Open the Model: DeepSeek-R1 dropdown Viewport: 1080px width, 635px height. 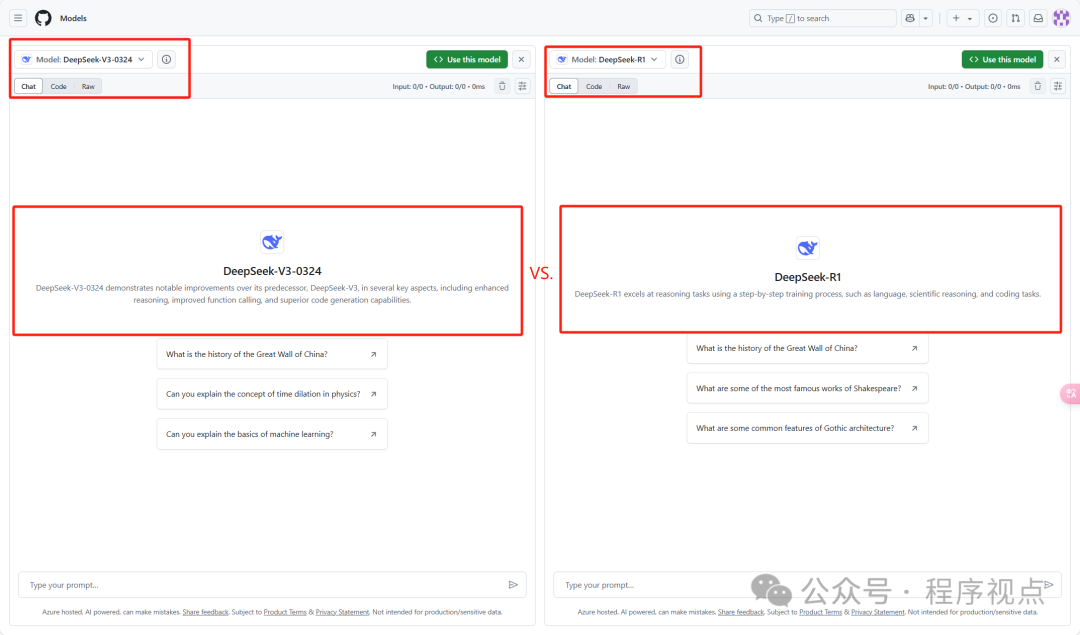point(608,59)
